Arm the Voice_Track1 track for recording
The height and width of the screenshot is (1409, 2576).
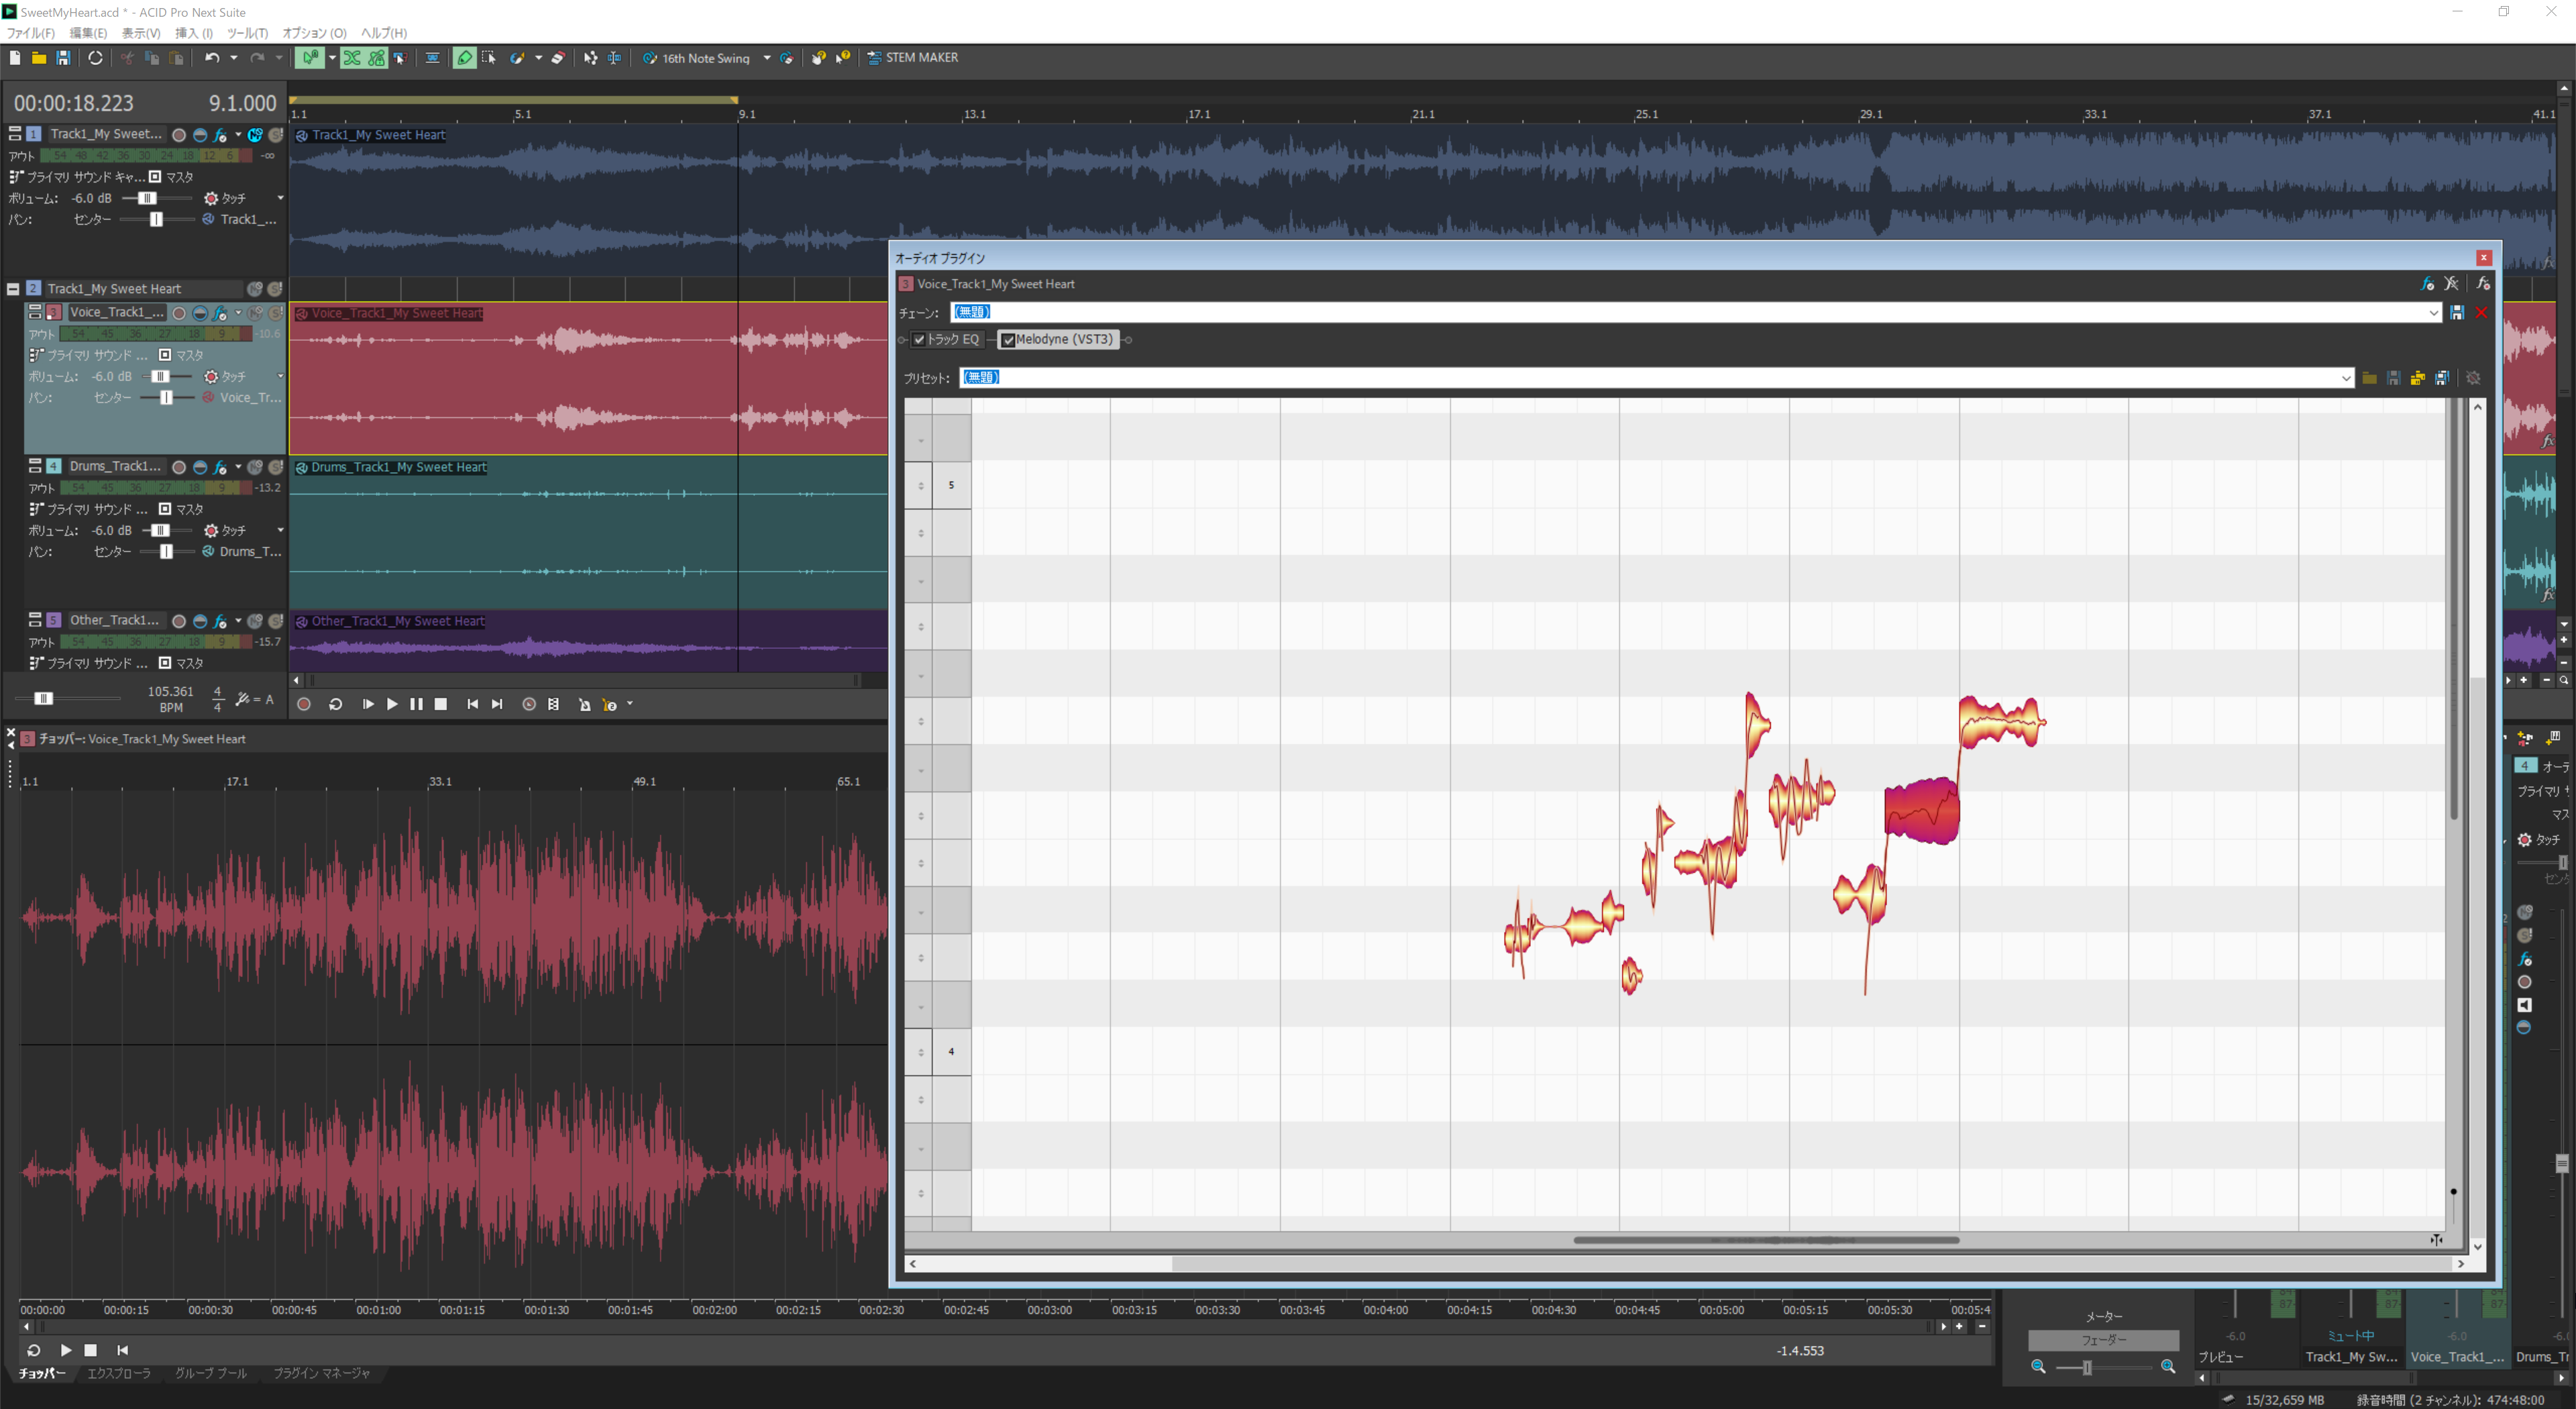pos(179,313)
